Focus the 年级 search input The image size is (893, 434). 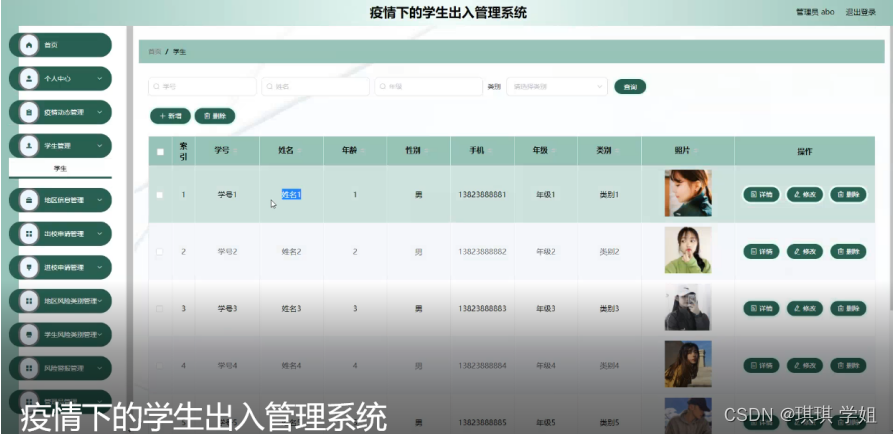[429, 87]
